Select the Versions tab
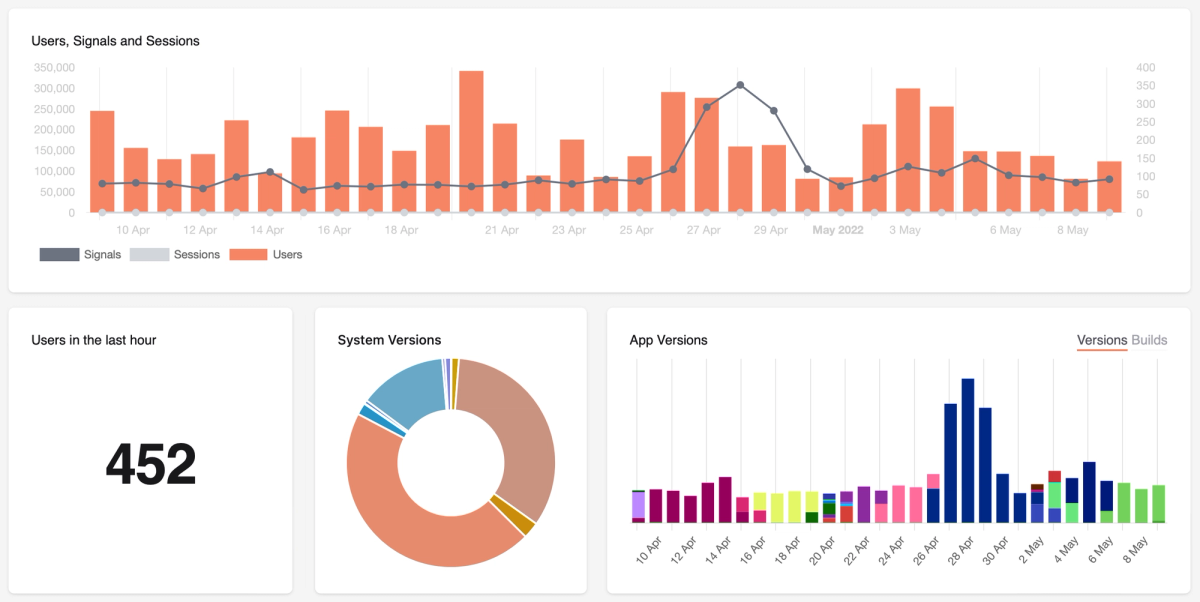The width and height of the screenshot is (1200, 602). 1103,340
